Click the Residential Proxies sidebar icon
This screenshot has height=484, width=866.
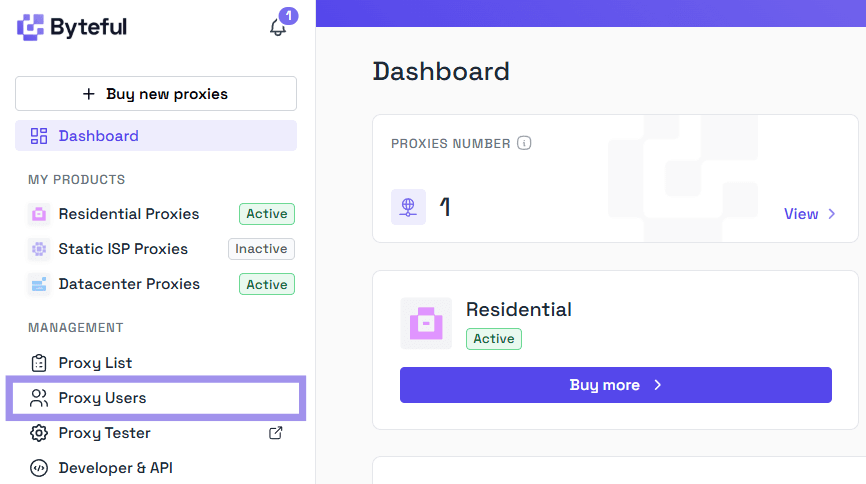click(x=39, y=214)
